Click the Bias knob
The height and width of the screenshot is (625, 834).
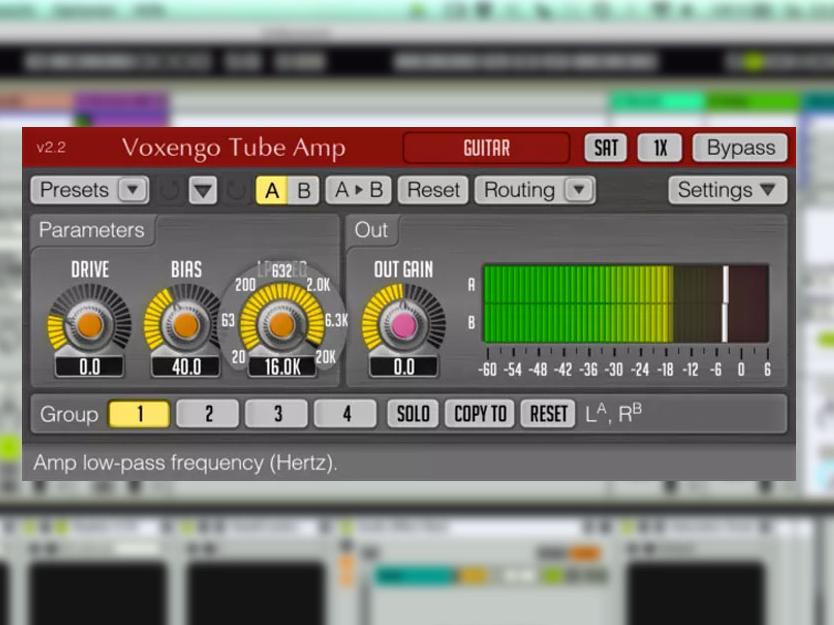(x=186, y=324)
